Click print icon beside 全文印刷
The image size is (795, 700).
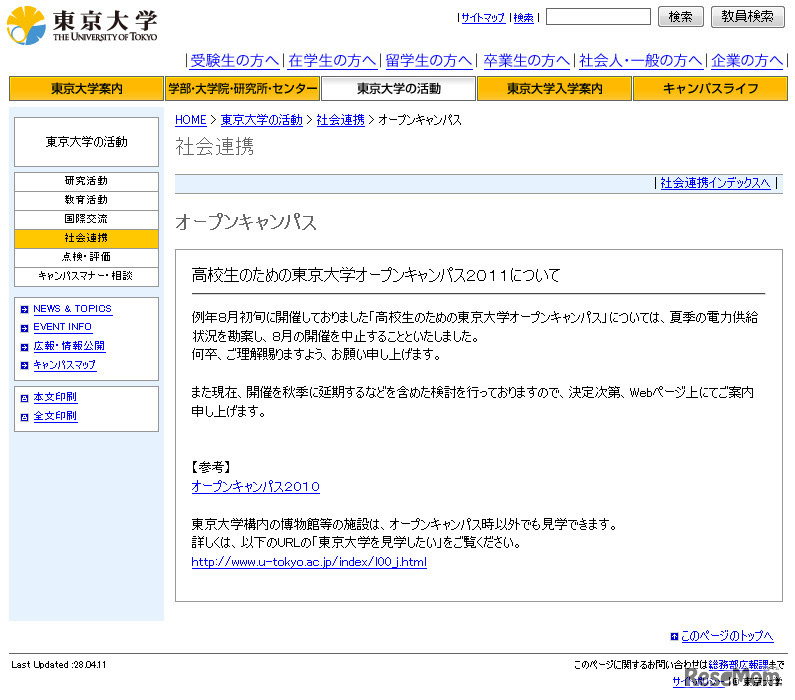(x=24, y=417)
